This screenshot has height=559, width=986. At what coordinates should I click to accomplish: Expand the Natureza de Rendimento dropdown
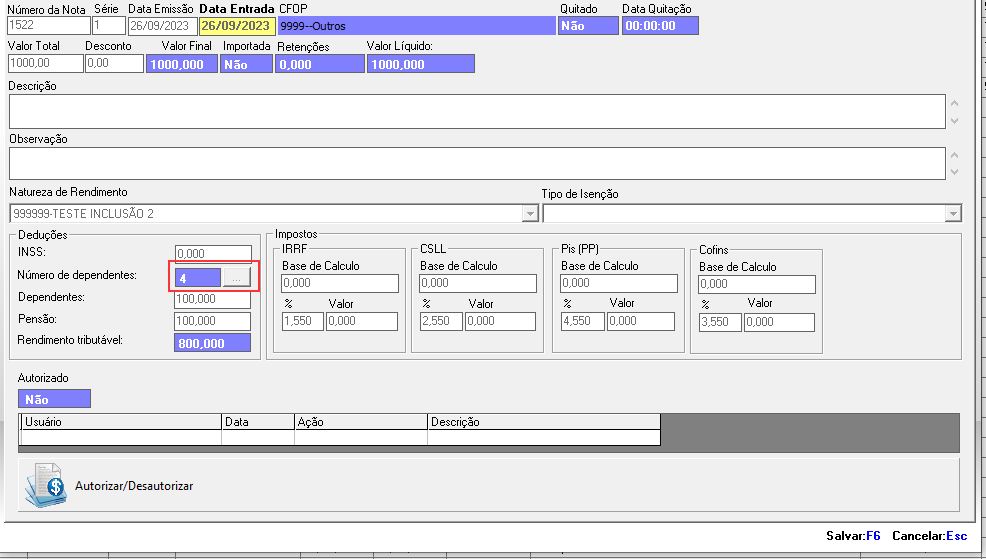(x=530, y=214)
